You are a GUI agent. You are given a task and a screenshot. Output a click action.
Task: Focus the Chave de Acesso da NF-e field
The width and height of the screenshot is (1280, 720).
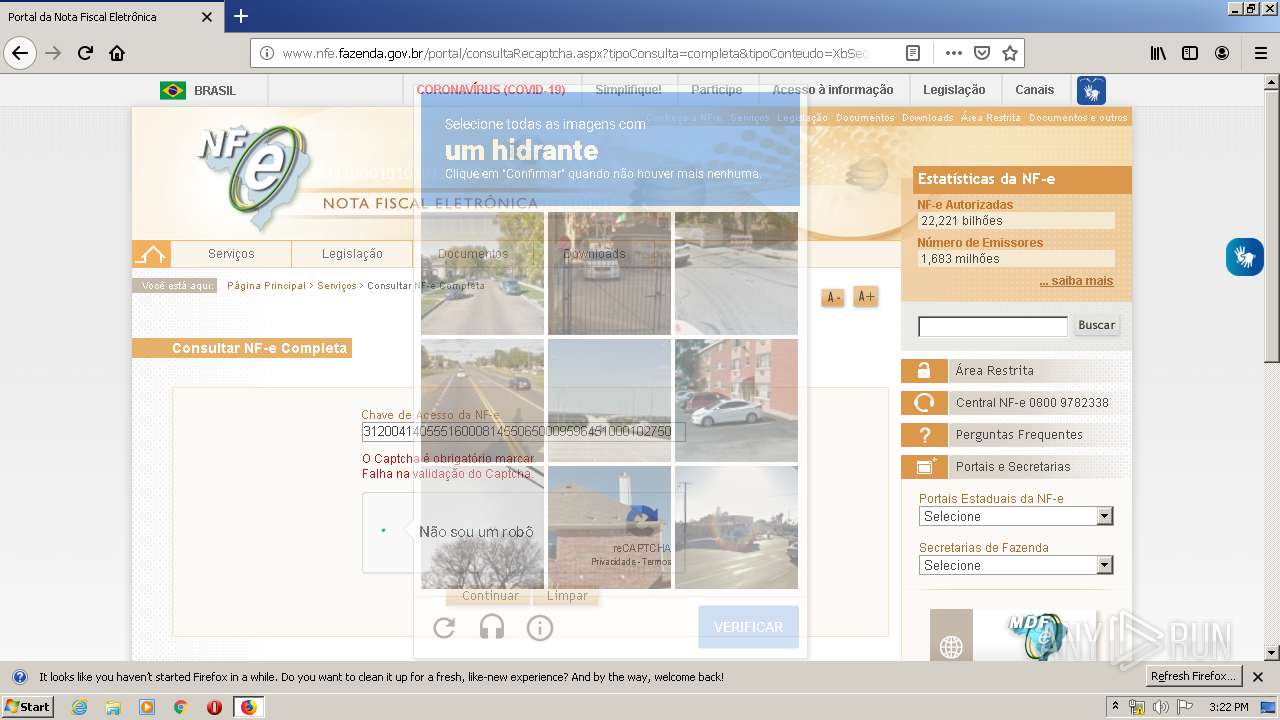click(523, 432)
